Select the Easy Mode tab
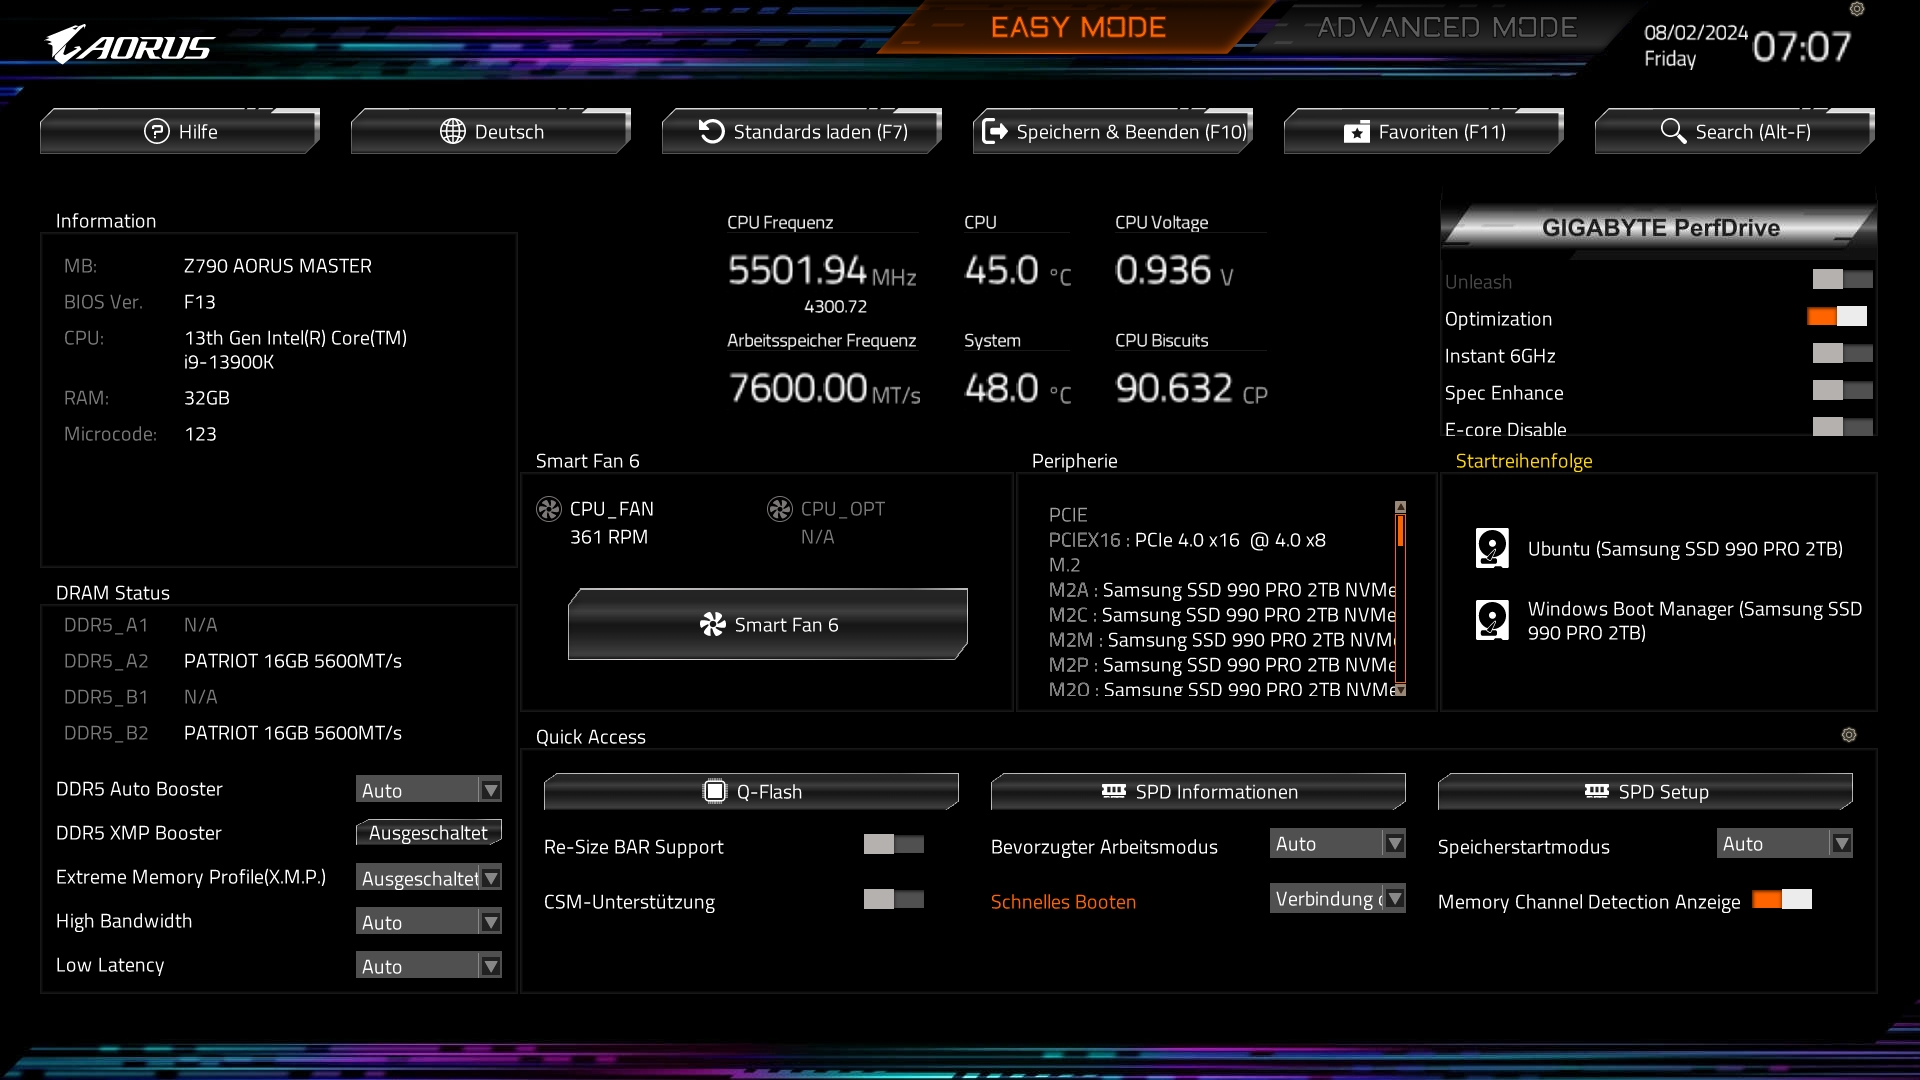 (1078, 28)
